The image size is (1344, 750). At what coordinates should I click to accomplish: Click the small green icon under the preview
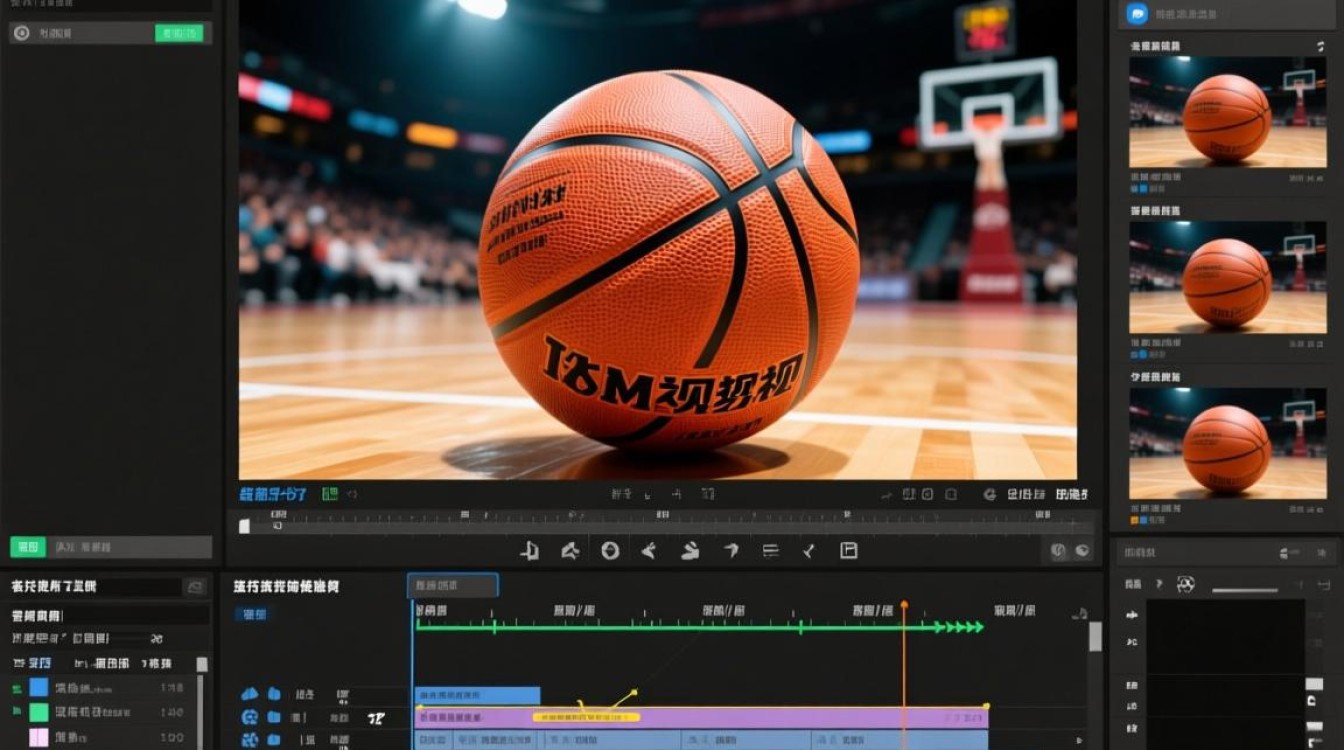(330, 494)
